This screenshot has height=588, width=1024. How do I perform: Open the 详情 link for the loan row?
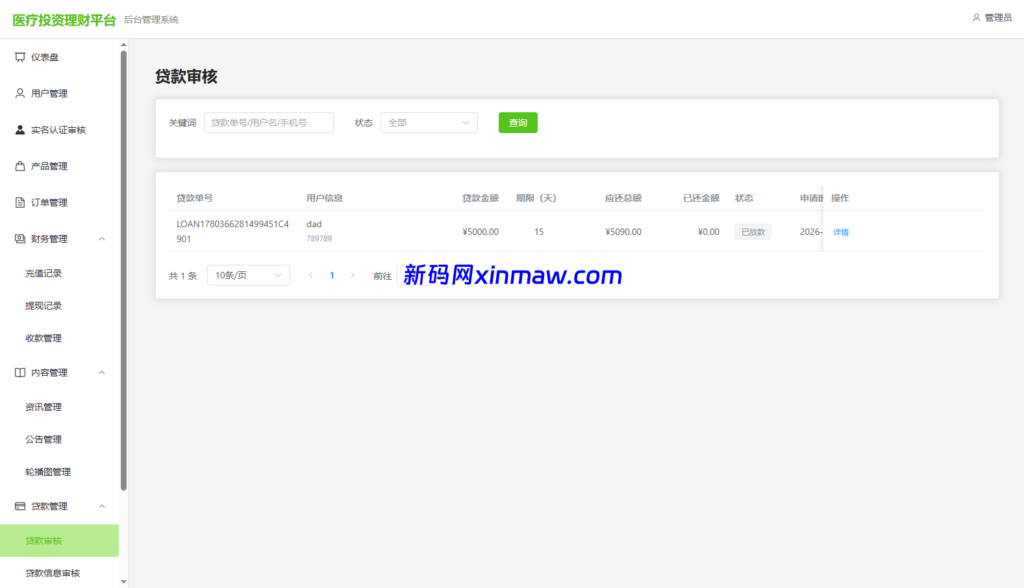840,232
